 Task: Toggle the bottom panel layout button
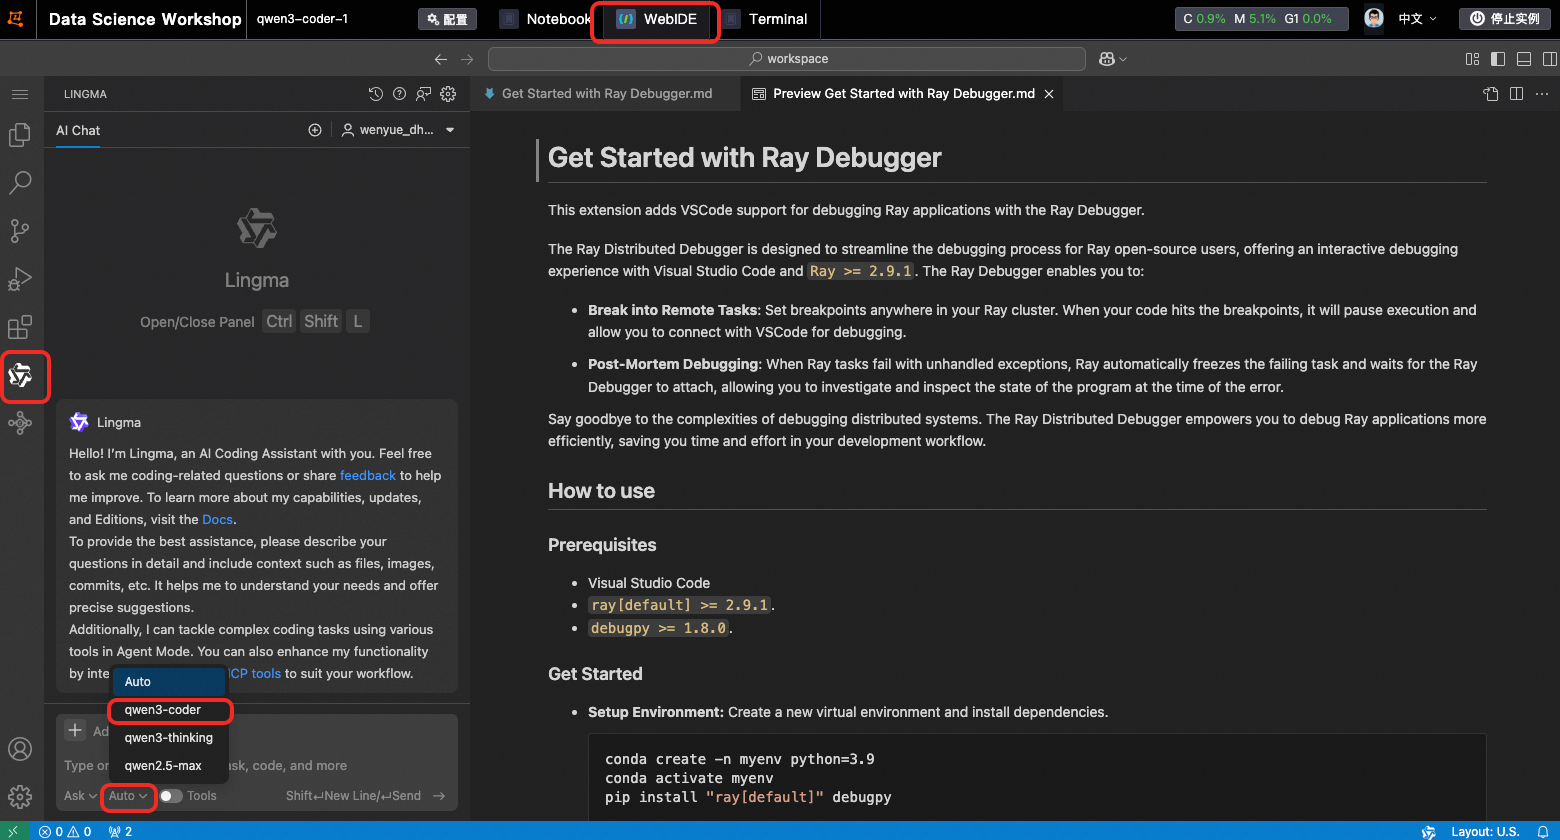[x=1523, y=59]
